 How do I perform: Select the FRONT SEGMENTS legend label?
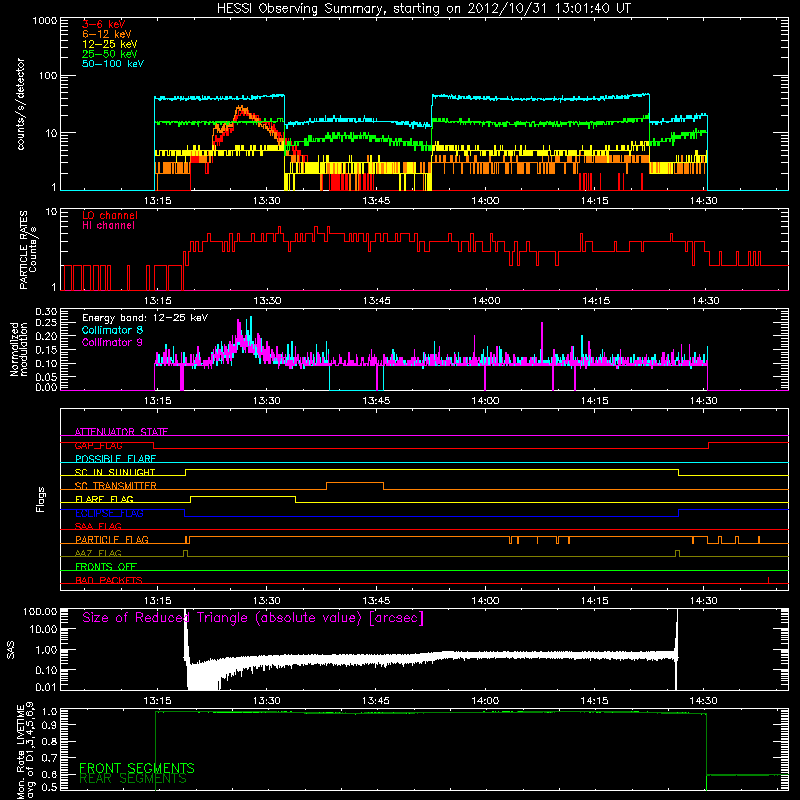tap(137, 768)
